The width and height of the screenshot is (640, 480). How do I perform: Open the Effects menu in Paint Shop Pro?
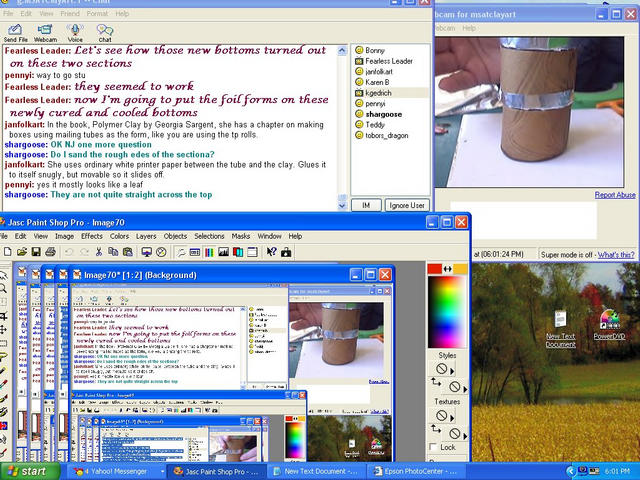[x=92, y=236]
